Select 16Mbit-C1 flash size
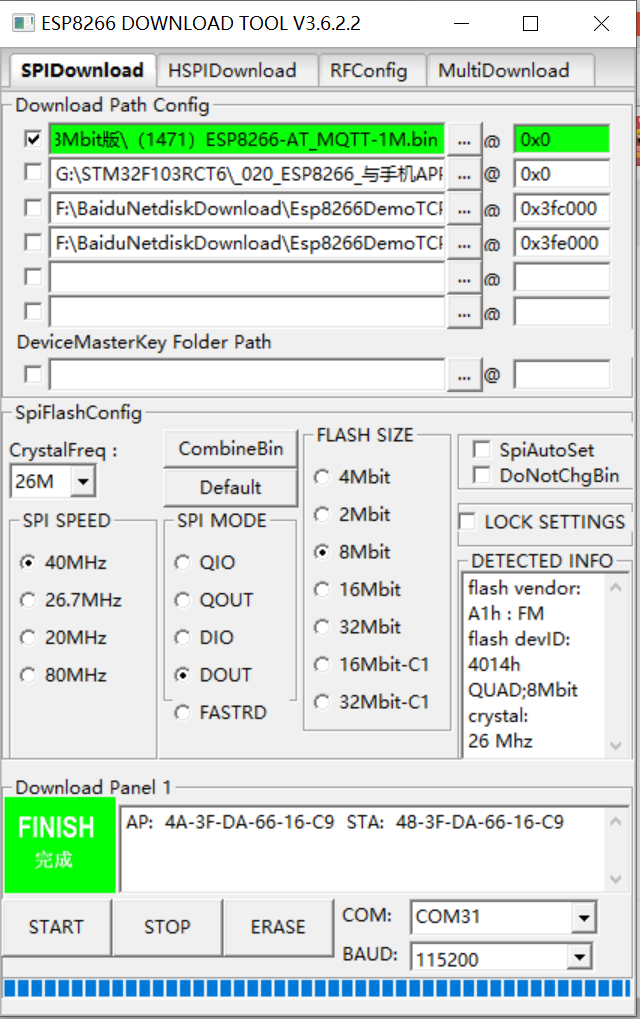The height and width of the screenshot is (1019, 640). (372, 665)
